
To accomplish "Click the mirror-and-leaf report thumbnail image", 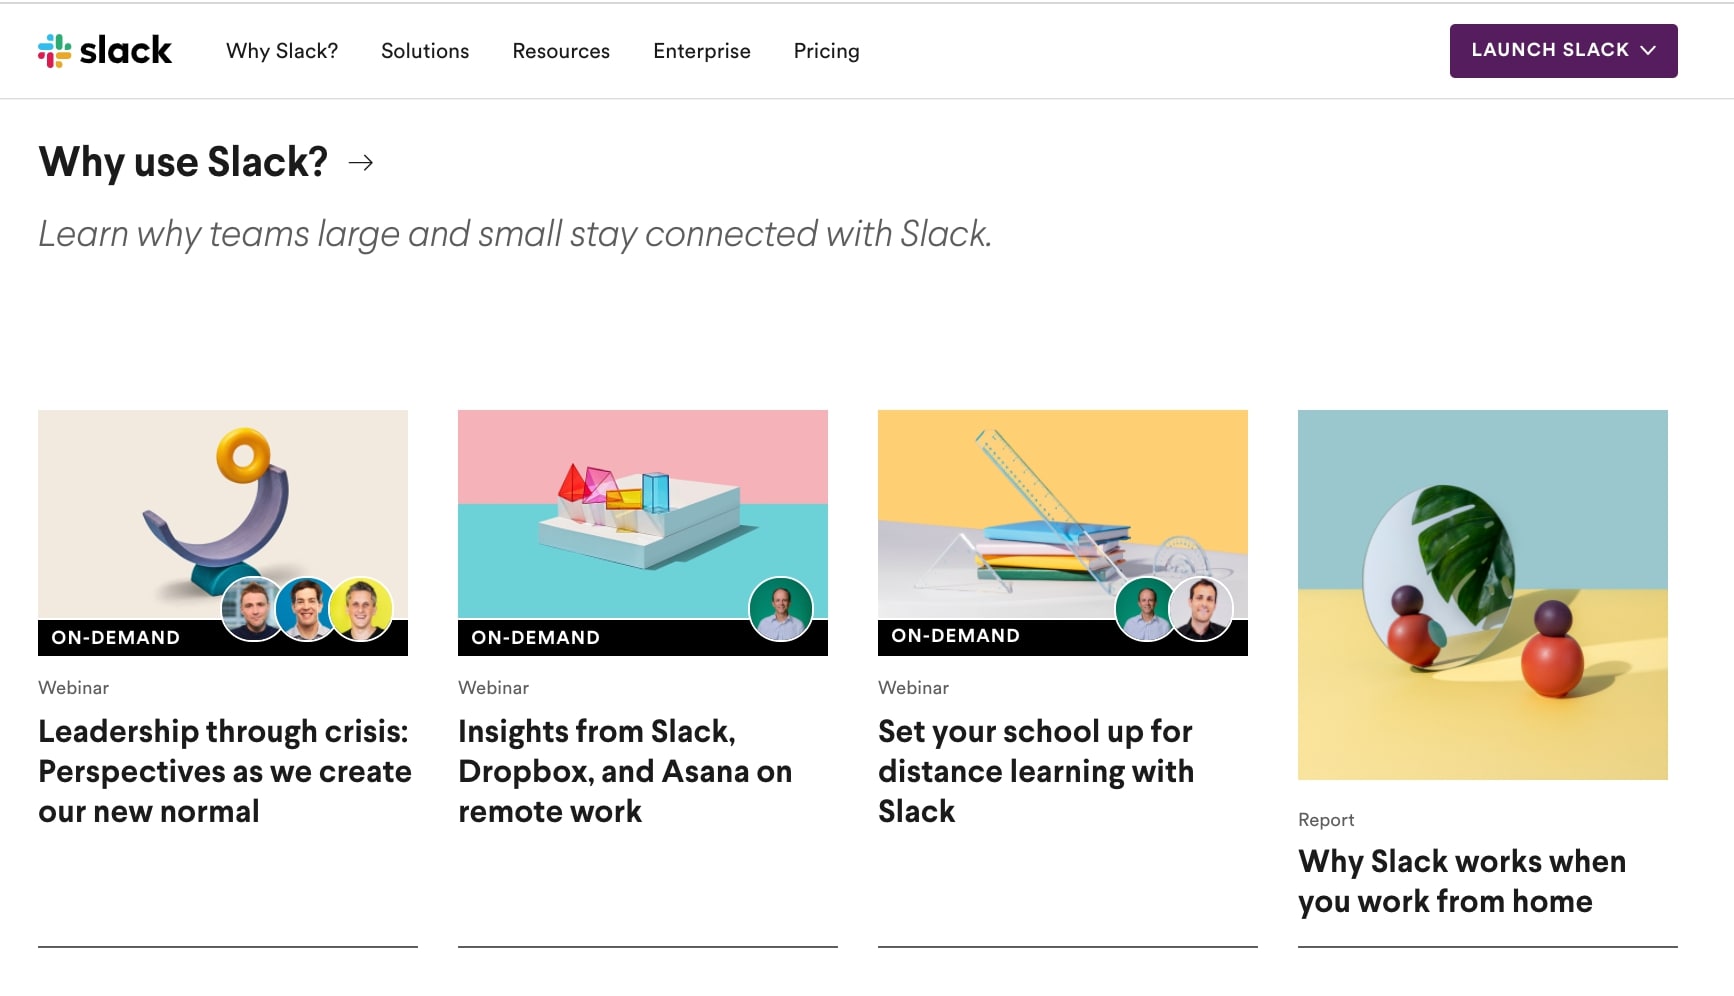I will [x=1482, y=595].
